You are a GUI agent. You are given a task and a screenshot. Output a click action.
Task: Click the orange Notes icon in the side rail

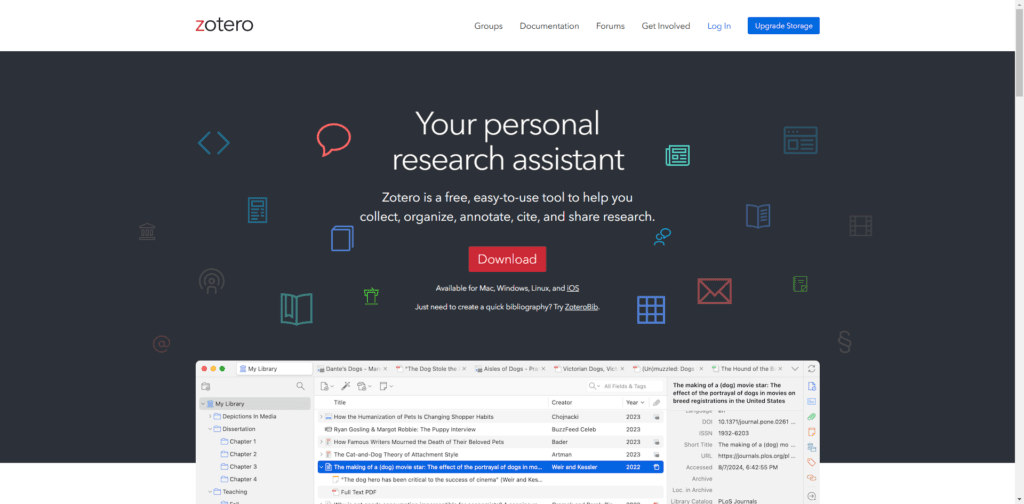click(812, 432)
